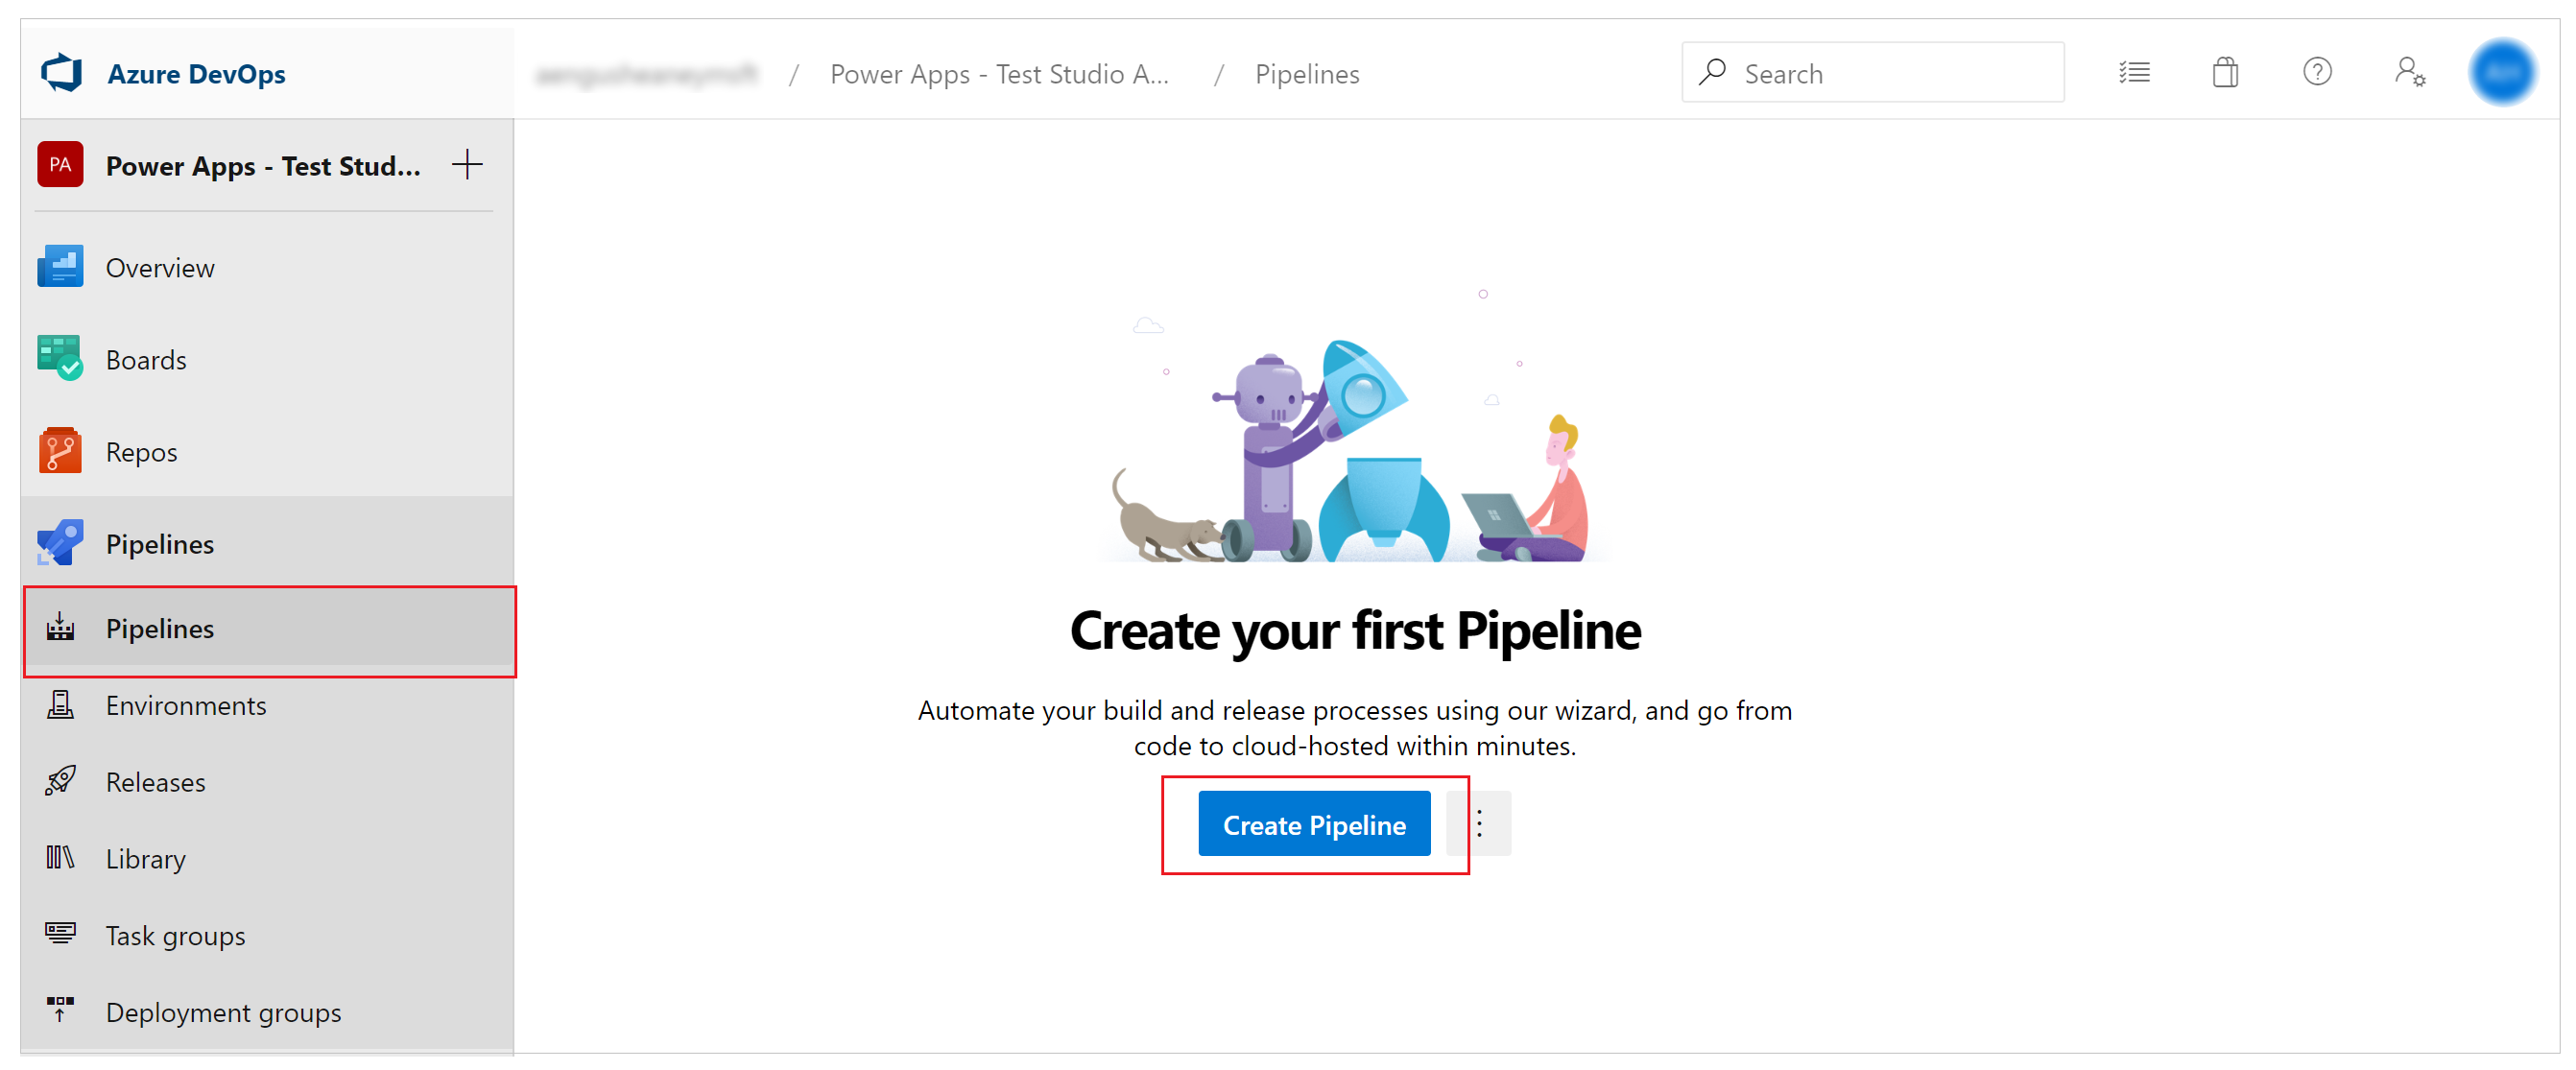Click the Deployment groups icon
Image resolution: width=2576 pixels, height=1070 pixels.
[60, 1014]
